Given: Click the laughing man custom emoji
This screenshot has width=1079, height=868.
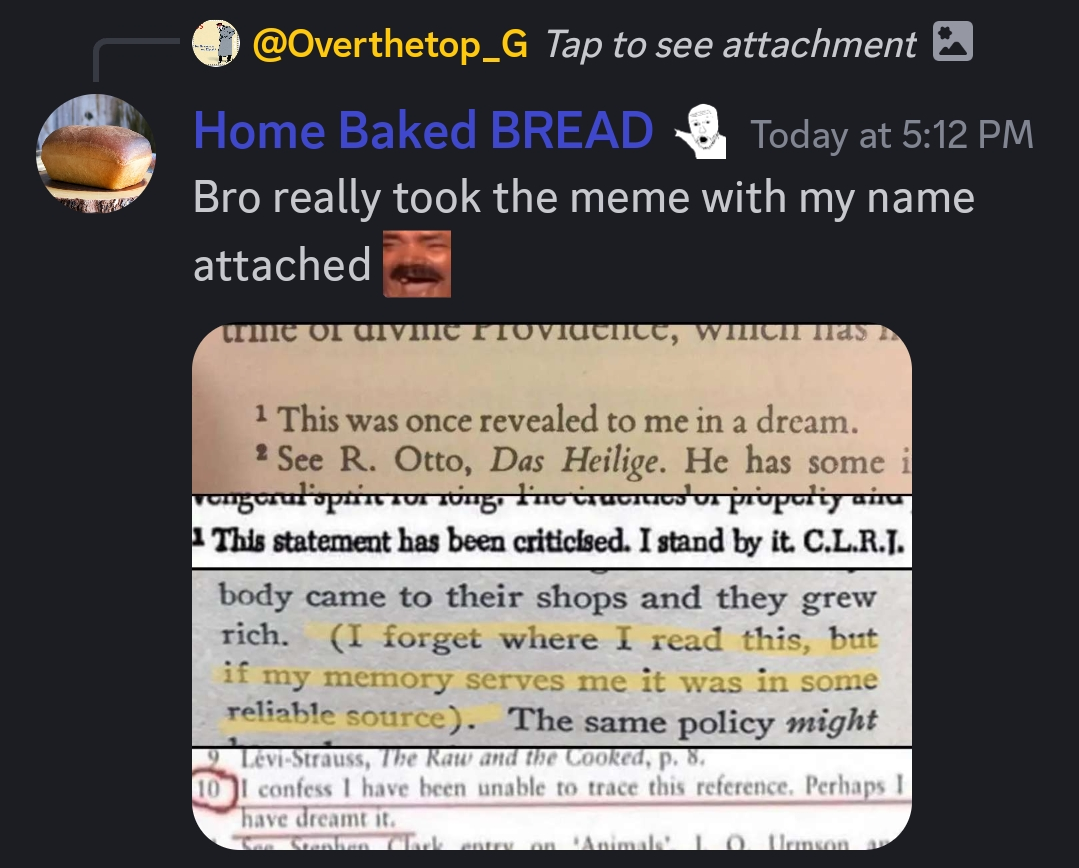Looking at the screenshot, I should pyautogui.click(x=417, y=264).
